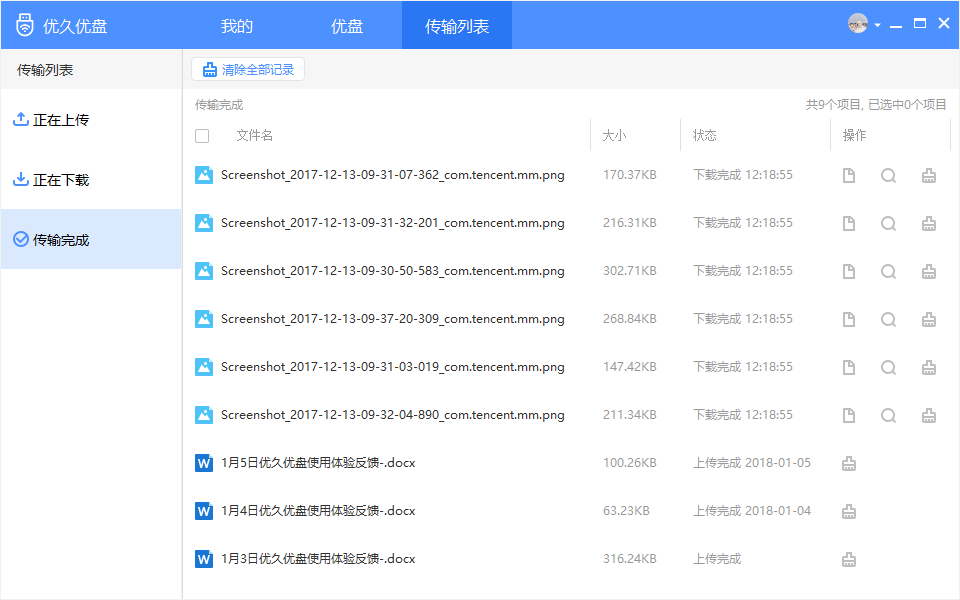This screenshot has height=600, width=960.
Task: Clear record icon for 1月5日 docx row
Action: tap(849, 463)
